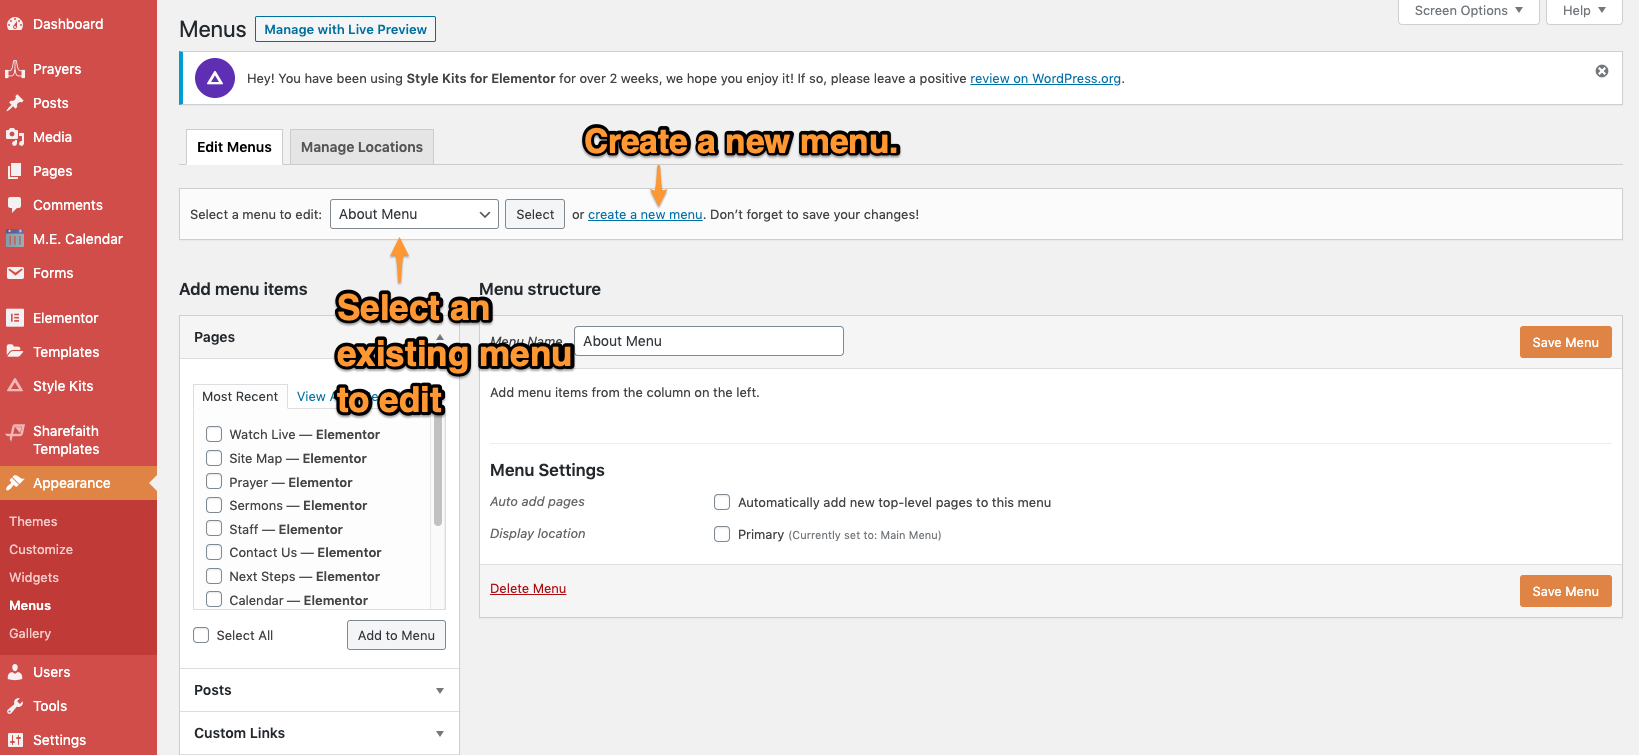Dismiss the Style Kits review notice
1639x755 pixels.
pos(1601,71)
